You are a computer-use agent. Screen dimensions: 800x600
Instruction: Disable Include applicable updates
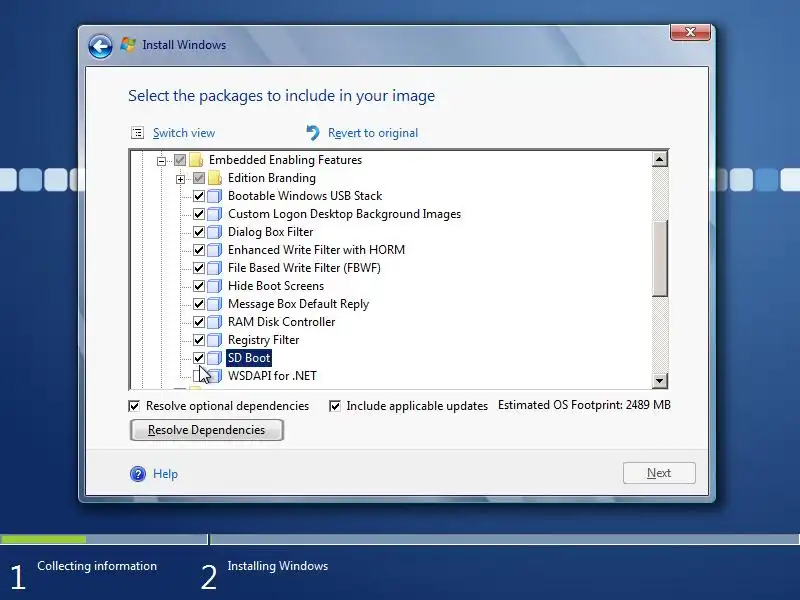335,406
